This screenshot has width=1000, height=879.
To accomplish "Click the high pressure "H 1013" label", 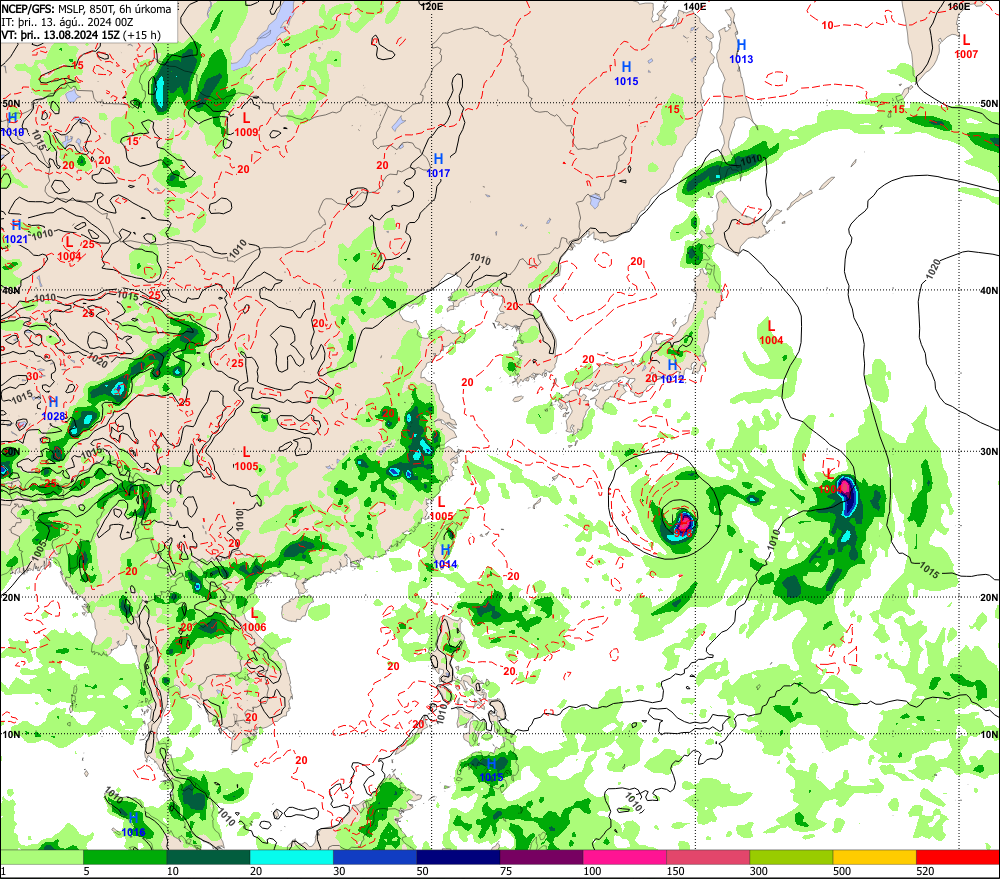I will tap(741, 52).
